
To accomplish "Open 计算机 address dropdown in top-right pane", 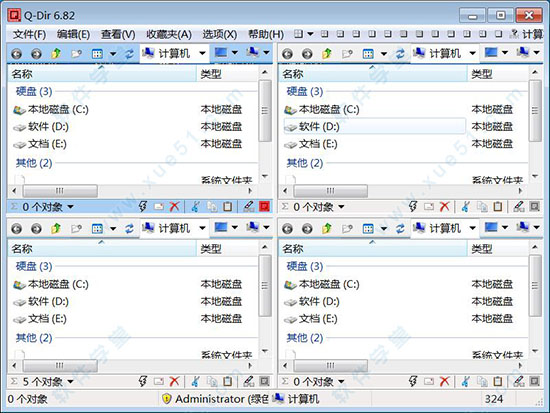I will 473,53.
